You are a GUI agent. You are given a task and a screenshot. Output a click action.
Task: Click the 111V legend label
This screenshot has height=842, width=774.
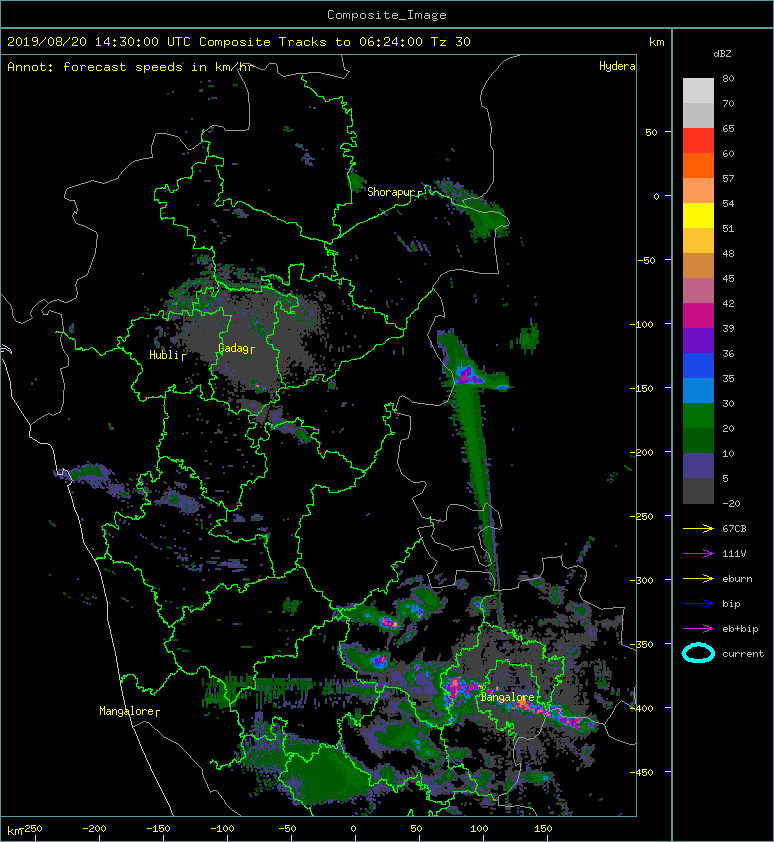734,554
